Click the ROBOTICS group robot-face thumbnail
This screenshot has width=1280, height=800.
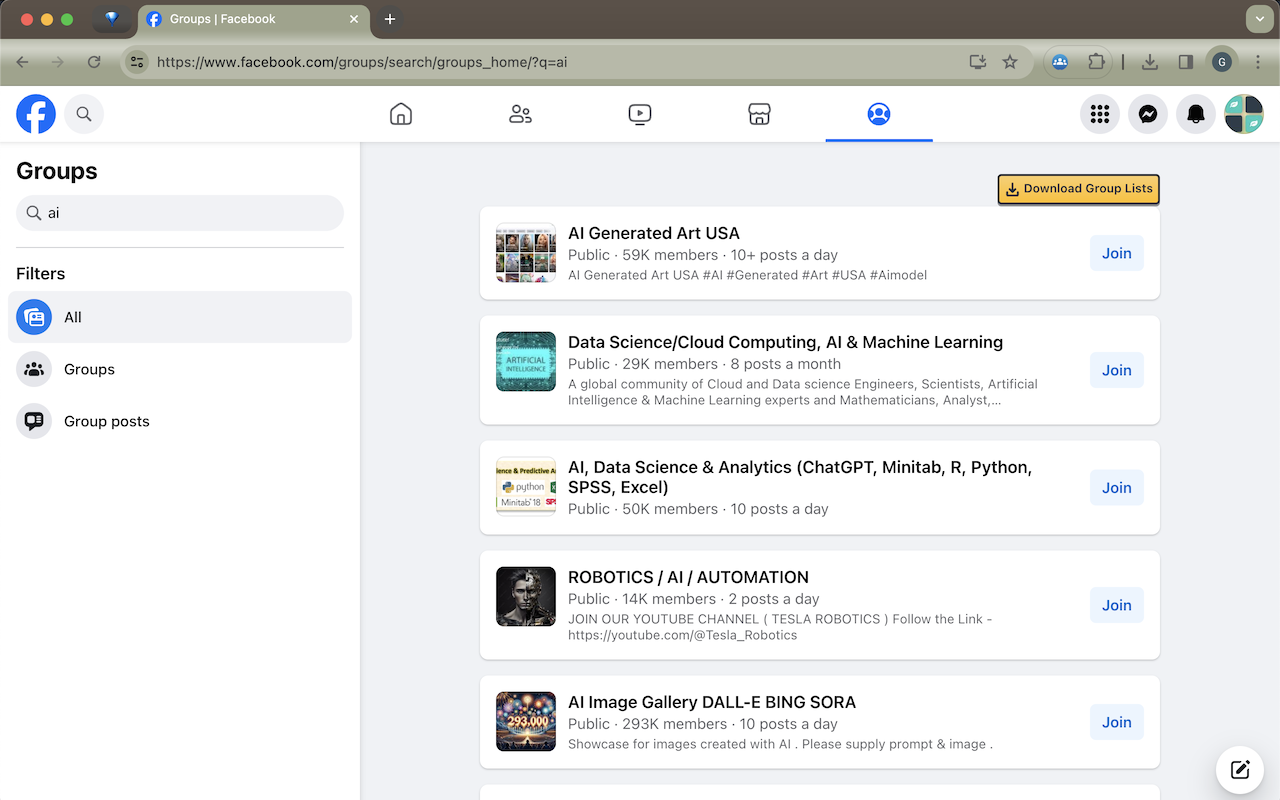(526, 597)
